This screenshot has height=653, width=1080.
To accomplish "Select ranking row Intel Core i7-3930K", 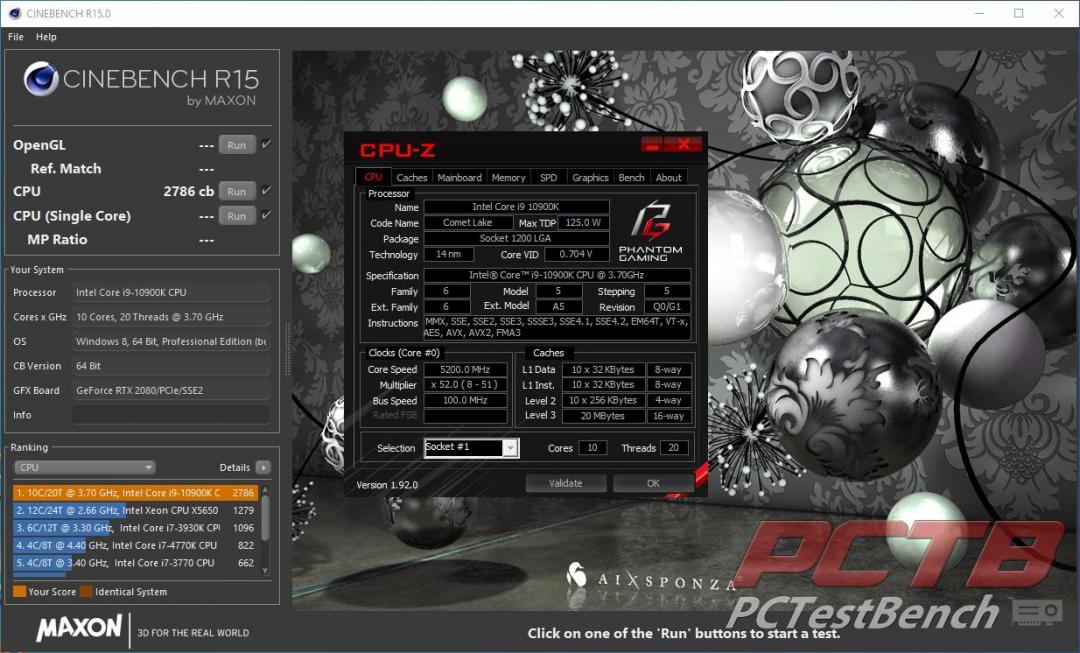I will click(135, 528).
